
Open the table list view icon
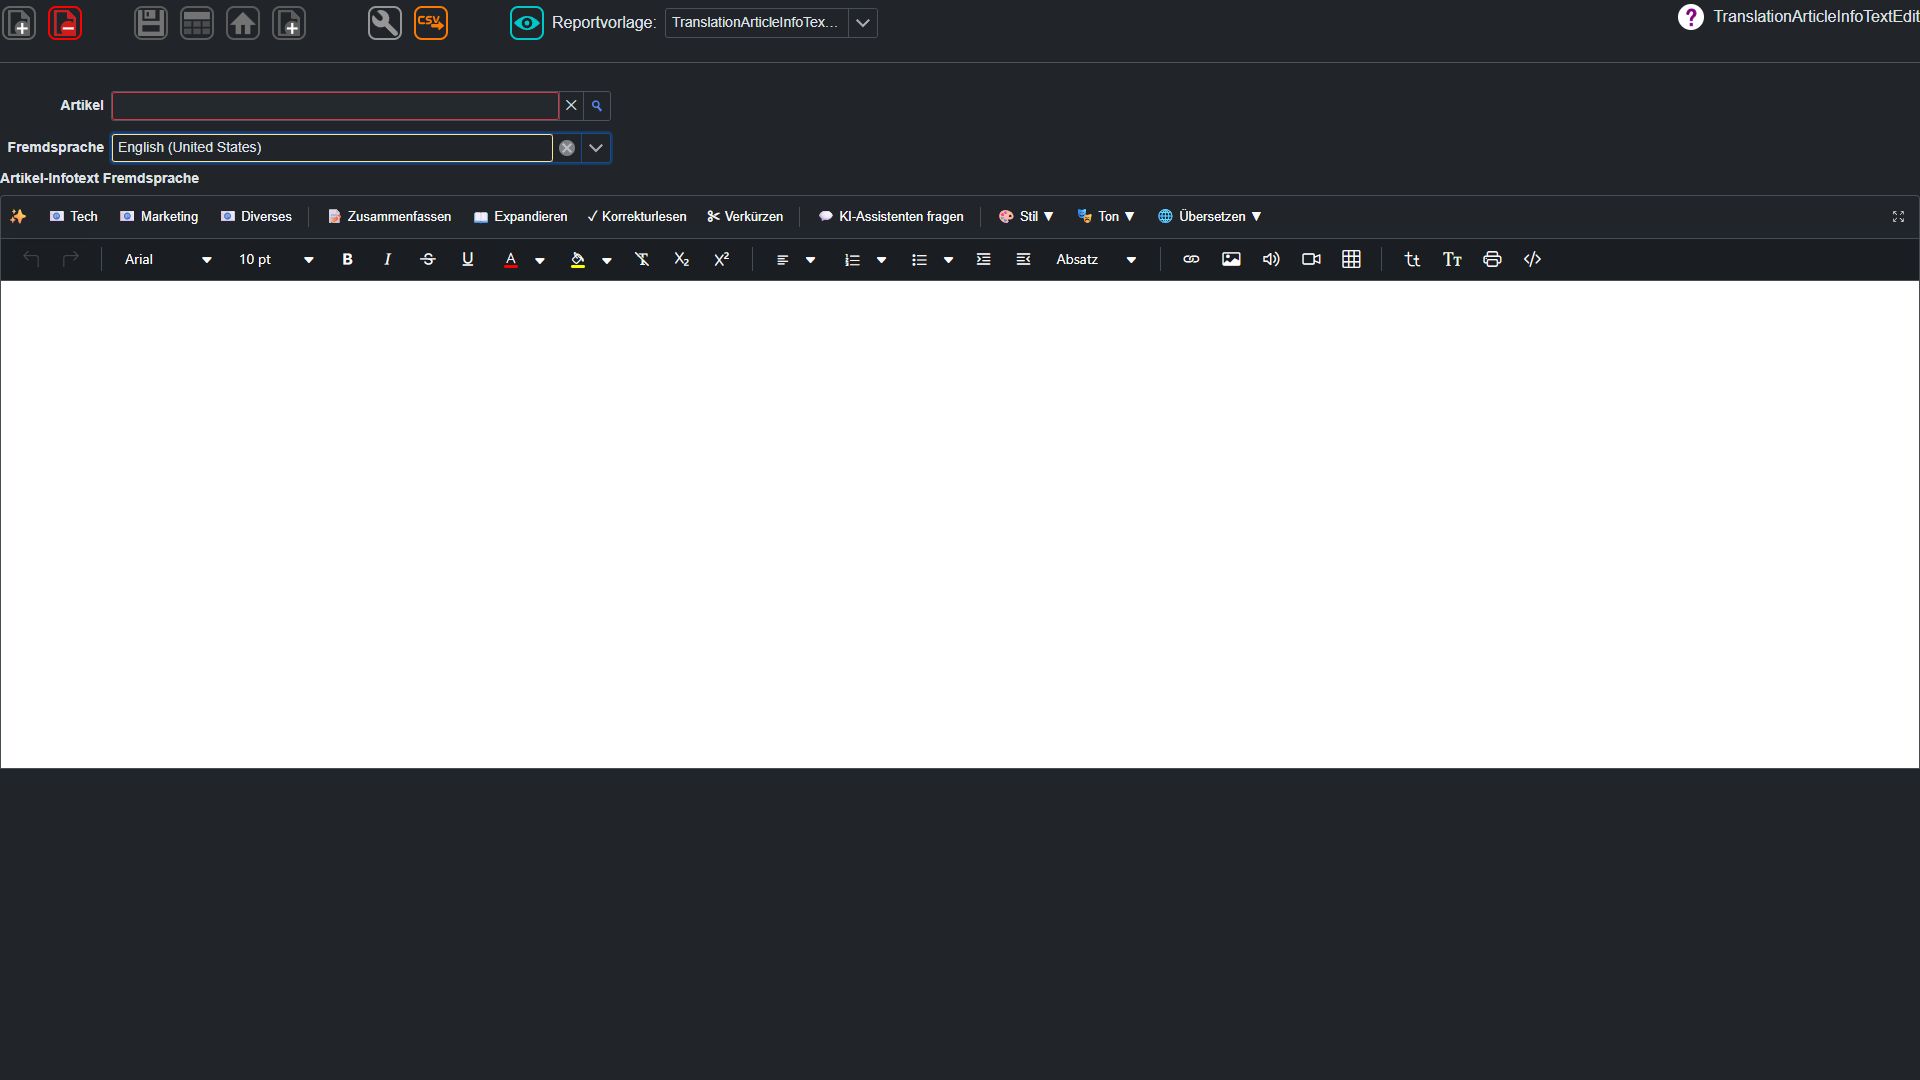pos(197,23)
